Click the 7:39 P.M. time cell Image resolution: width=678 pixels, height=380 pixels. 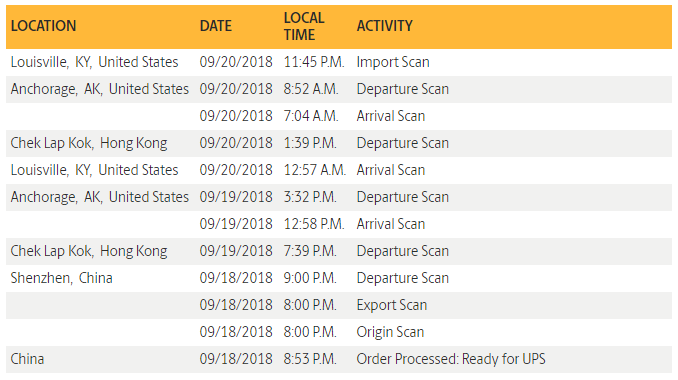pos(310,251)
